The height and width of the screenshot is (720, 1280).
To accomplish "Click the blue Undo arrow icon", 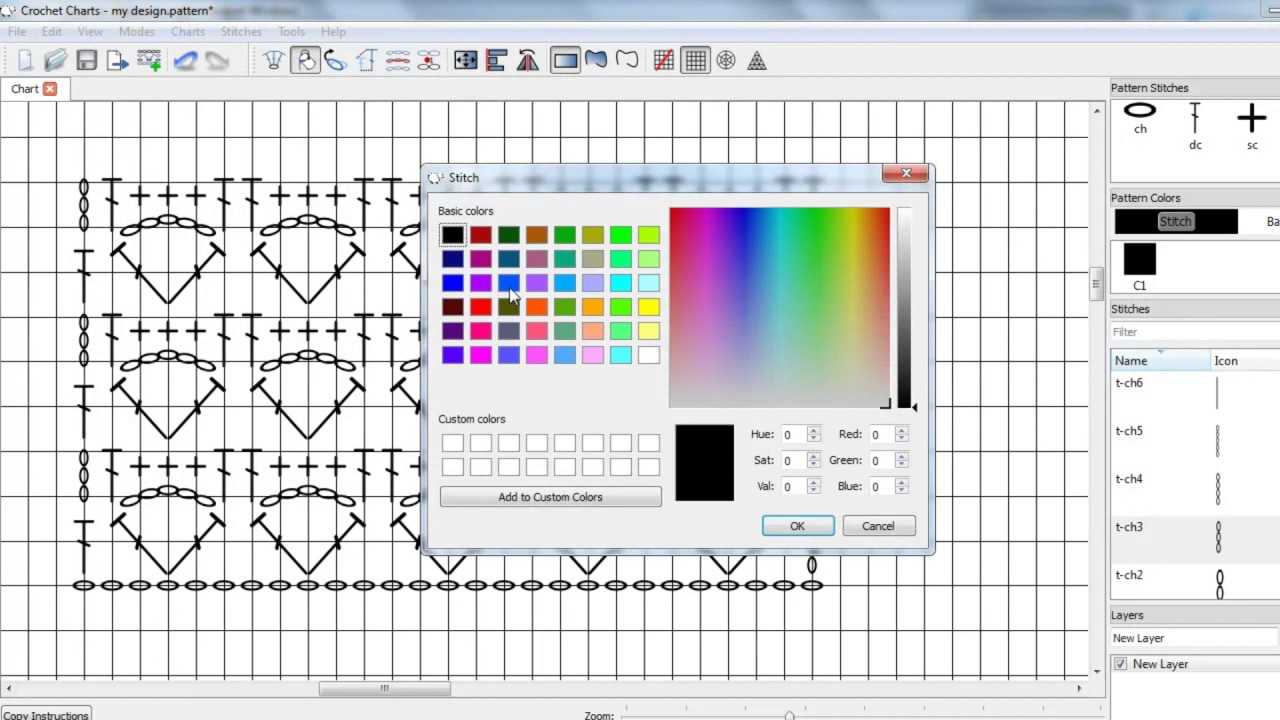I will [x=185, y=61].
